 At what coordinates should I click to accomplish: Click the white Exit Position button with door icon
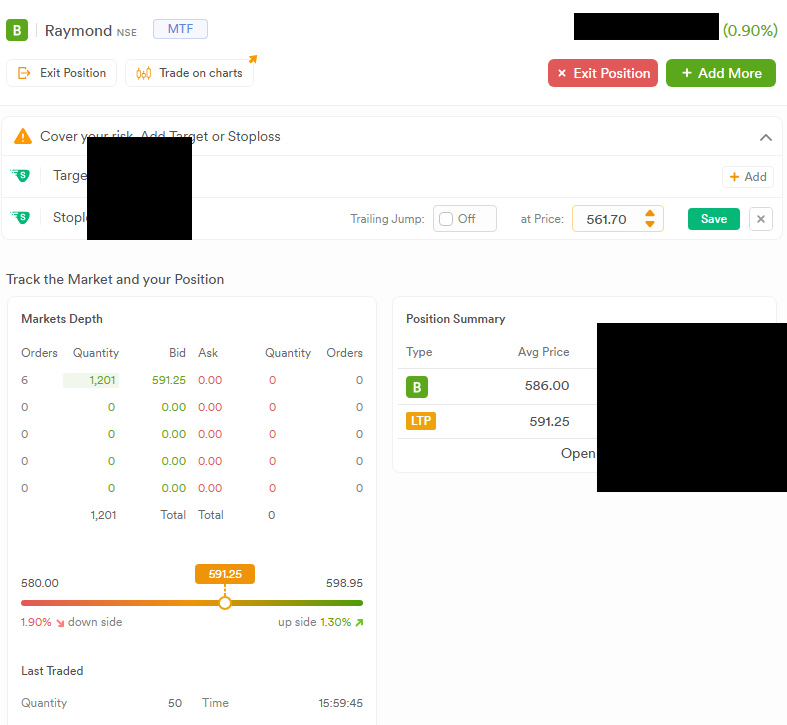[62, 73]
